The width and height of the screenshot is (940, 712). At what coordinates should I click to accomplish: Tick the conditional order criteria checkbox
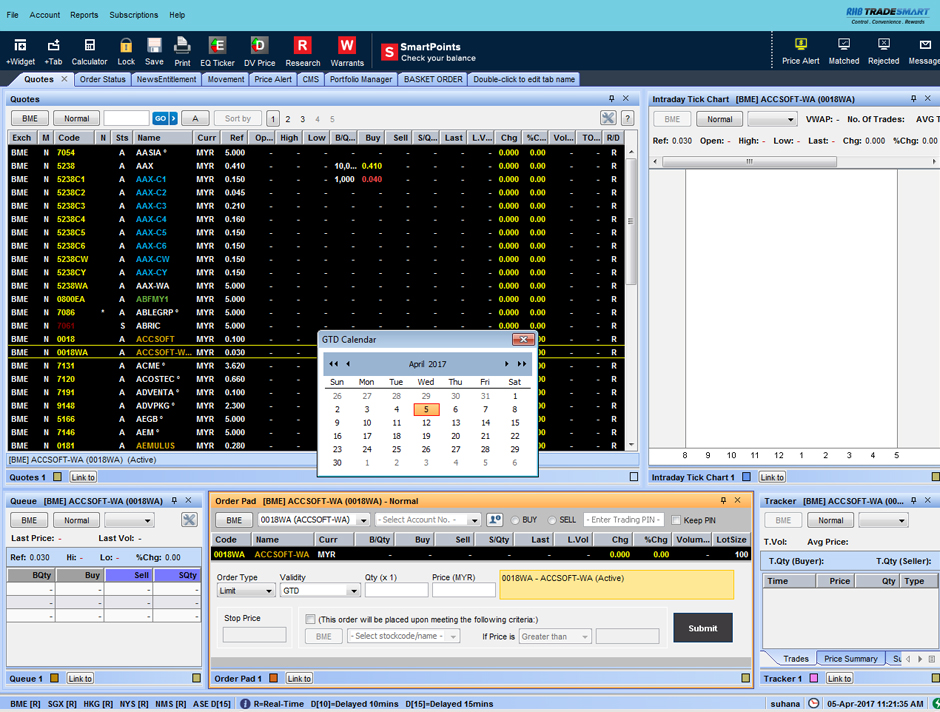pos(310,619)
